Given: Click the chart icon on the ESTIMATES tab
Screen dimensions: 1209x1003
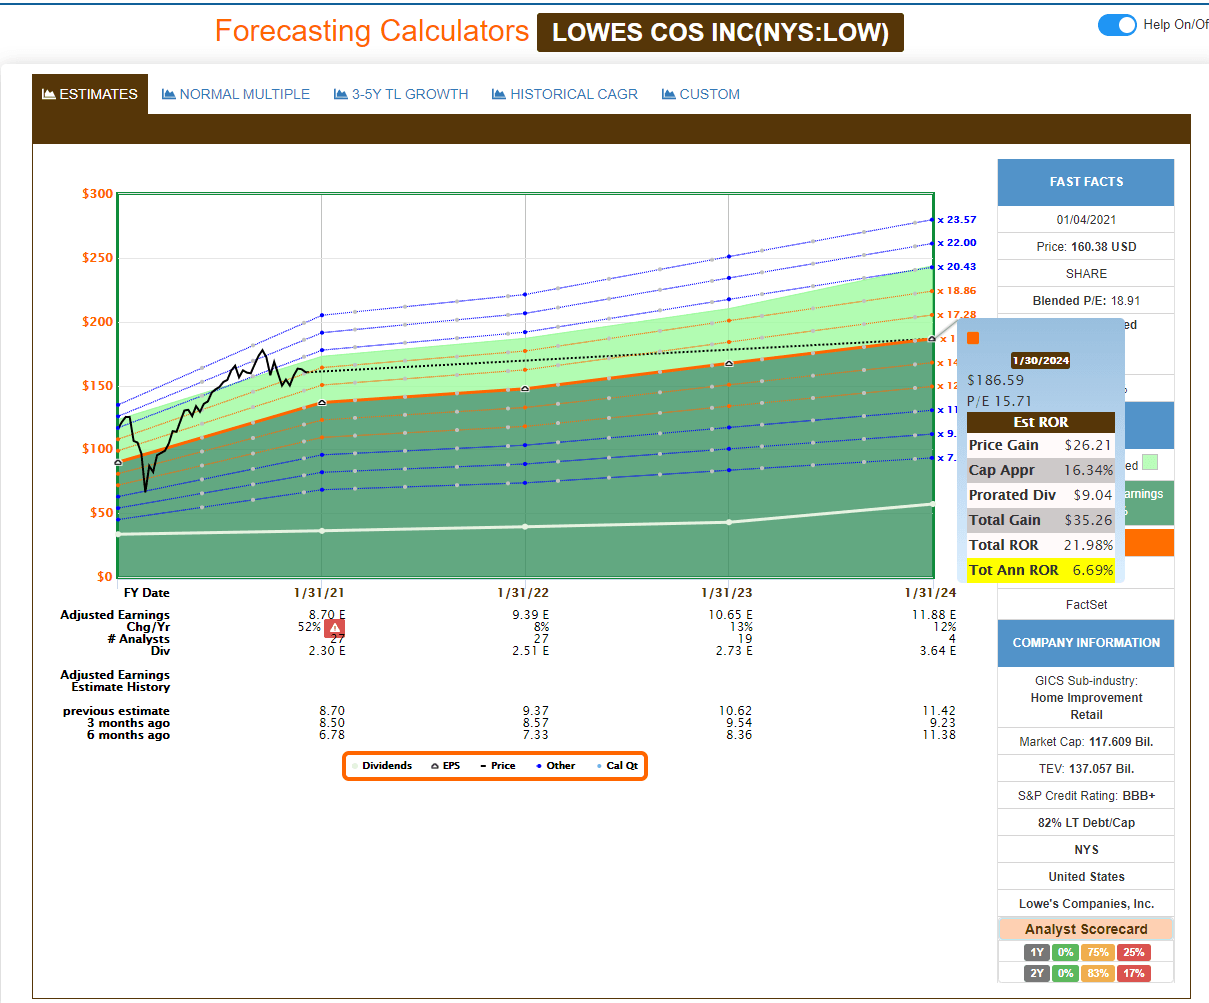Looking at the screenshot, I should click(x=49, y=93).
